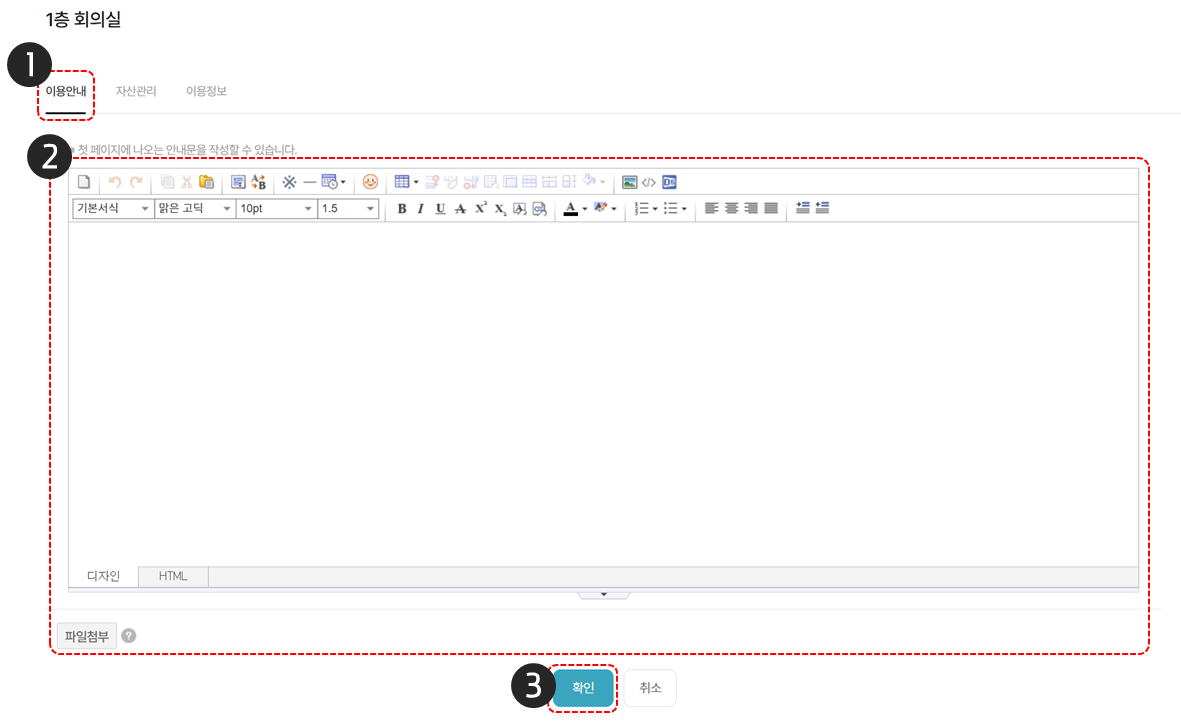The image size is (1181, 726).
Task: Click the file attachment help icon
Action: [129, 636]
